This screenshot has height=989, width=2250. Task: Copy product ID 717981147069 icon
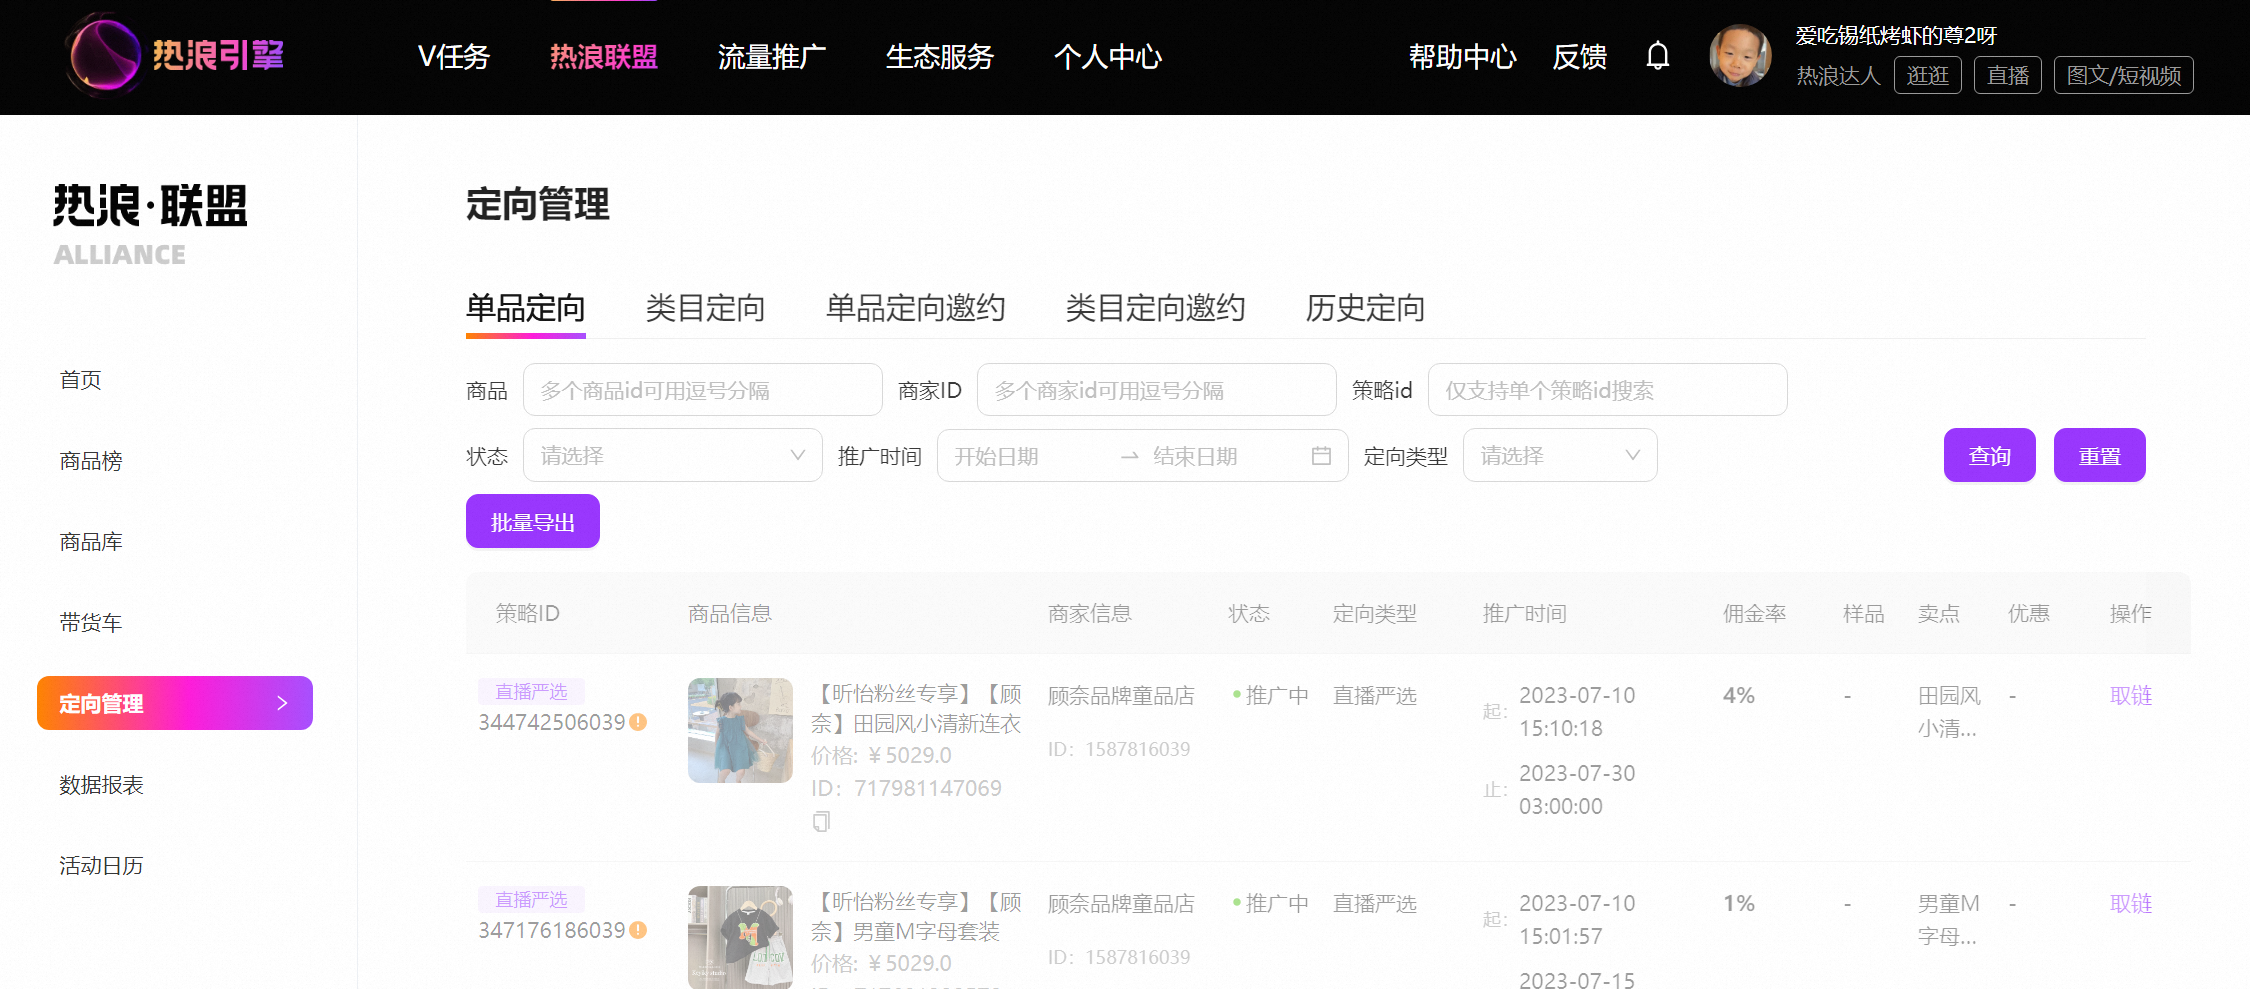821,822
